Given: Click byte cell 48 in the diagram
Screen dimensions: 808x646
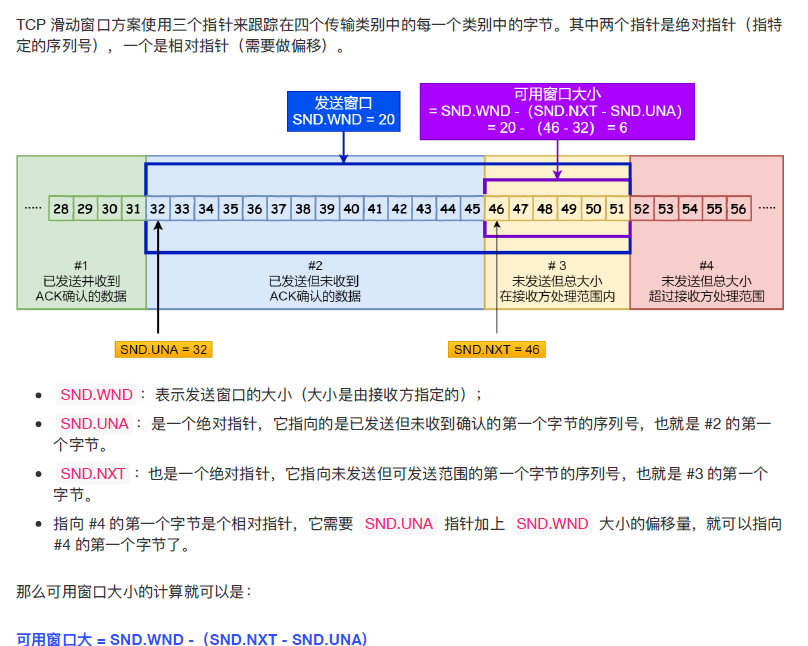Looking at the screenshot, I should coord(545,209).
